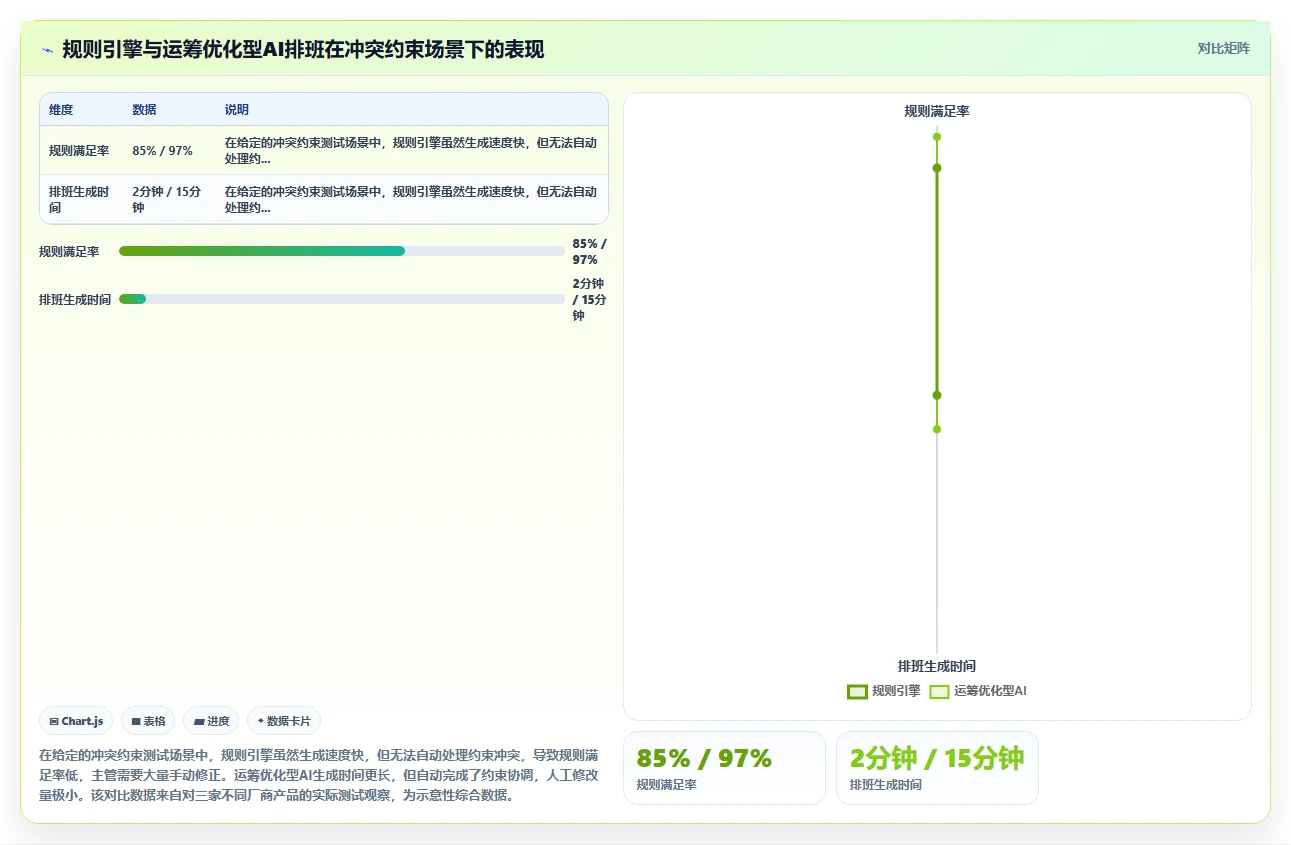Select the 进度 tag chip
This screenshot has height=845, width=1291.
(211, 721)
